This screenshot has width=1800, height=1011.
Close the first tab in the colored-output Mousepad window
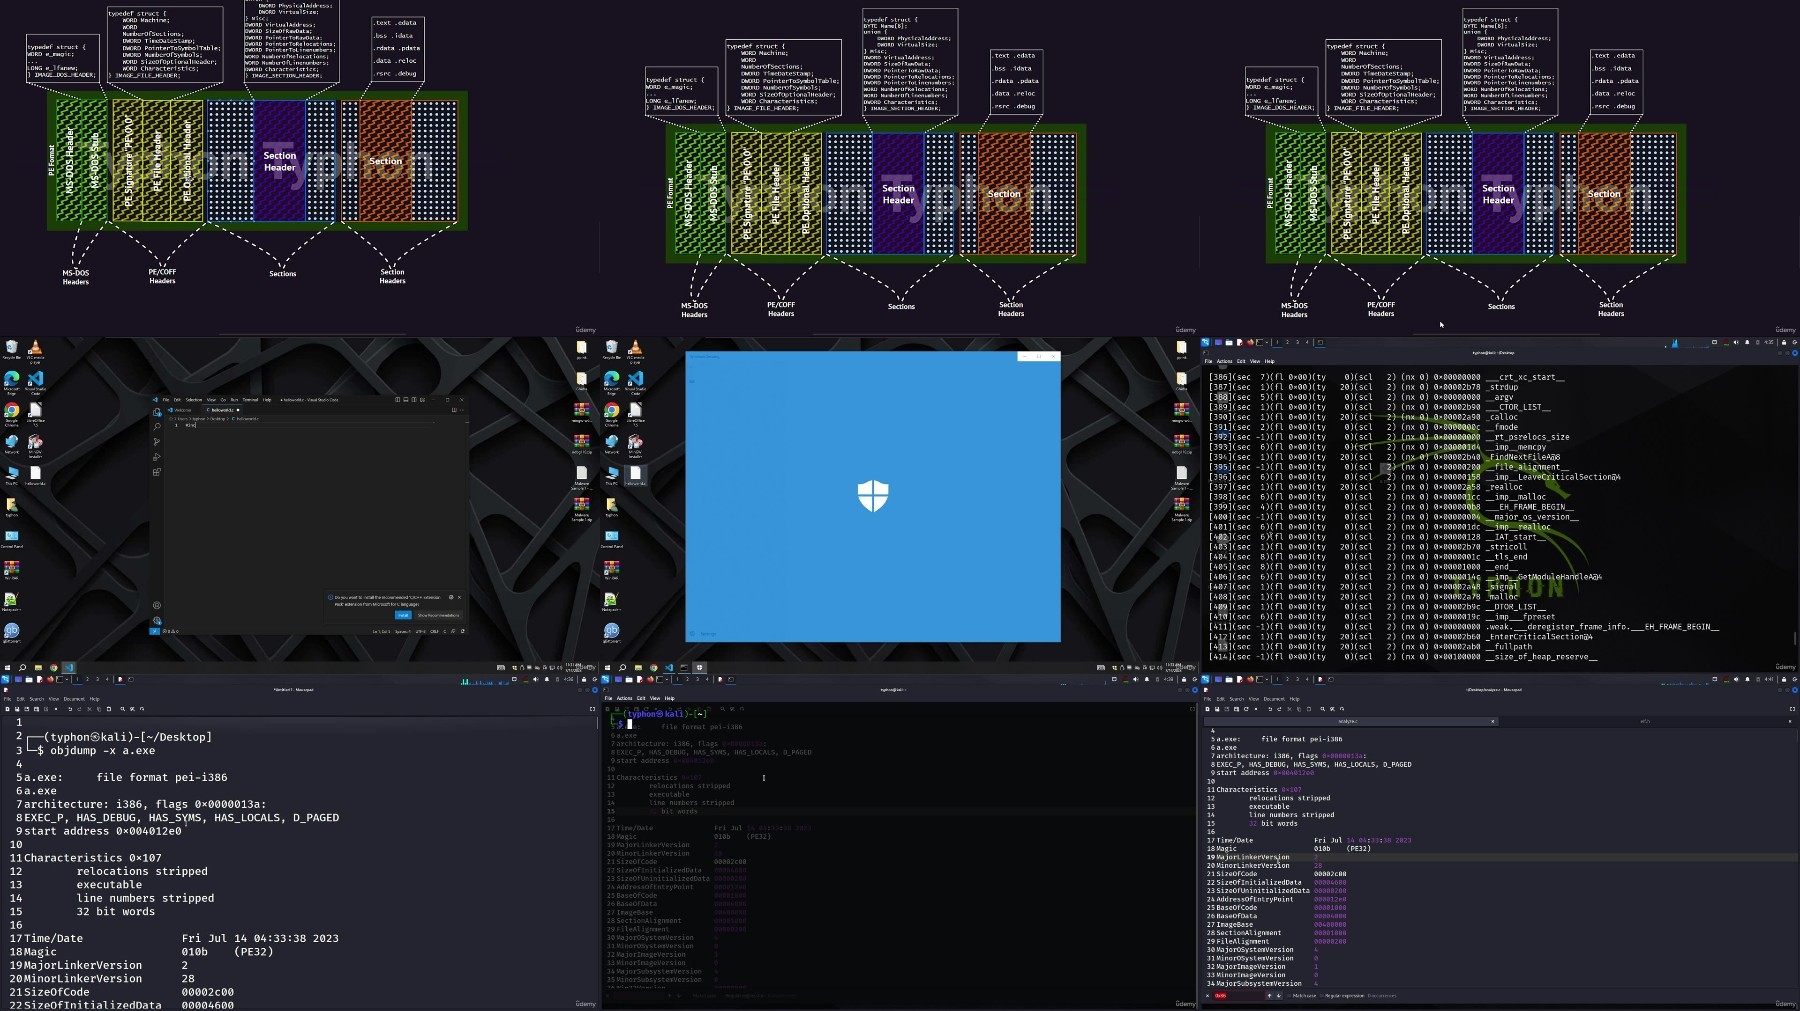[x=1493, y=721]
